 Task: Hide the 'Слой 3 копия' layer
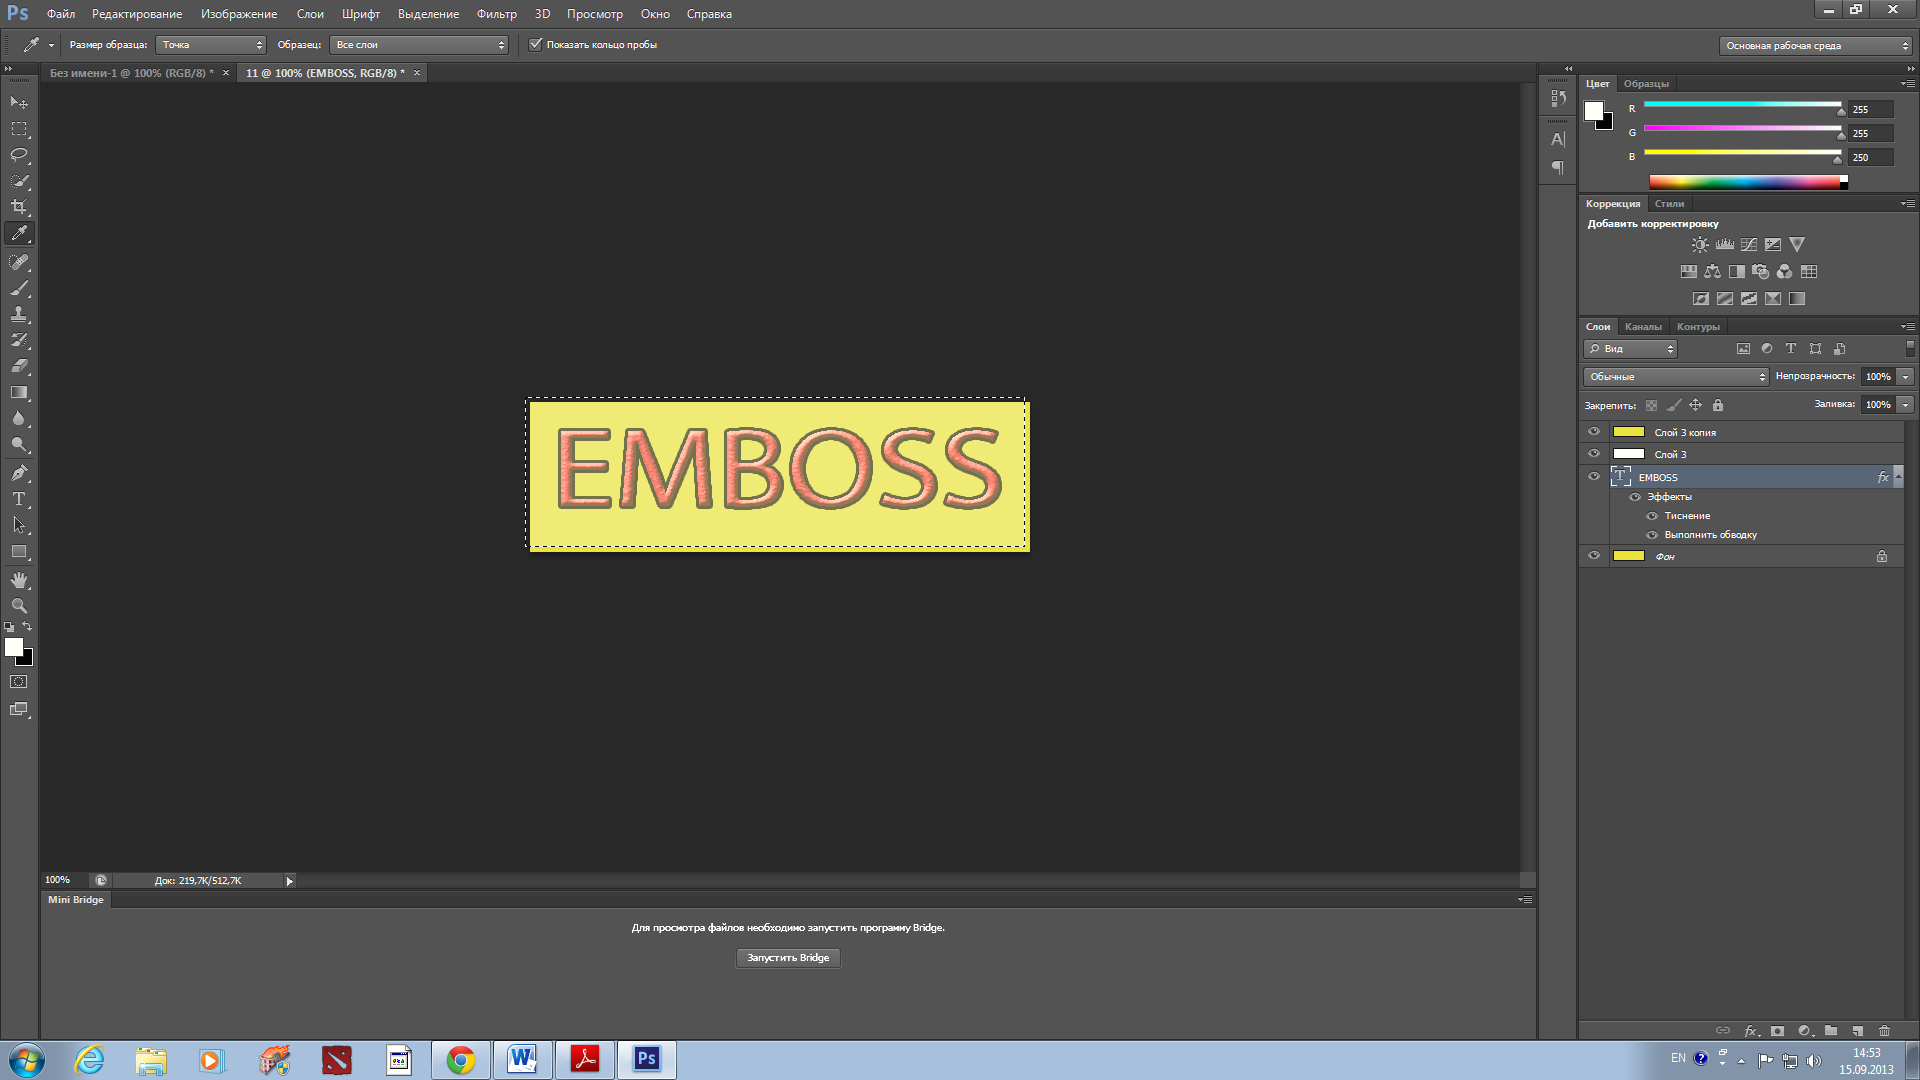pyautogui.click(x=1594, y=432)
